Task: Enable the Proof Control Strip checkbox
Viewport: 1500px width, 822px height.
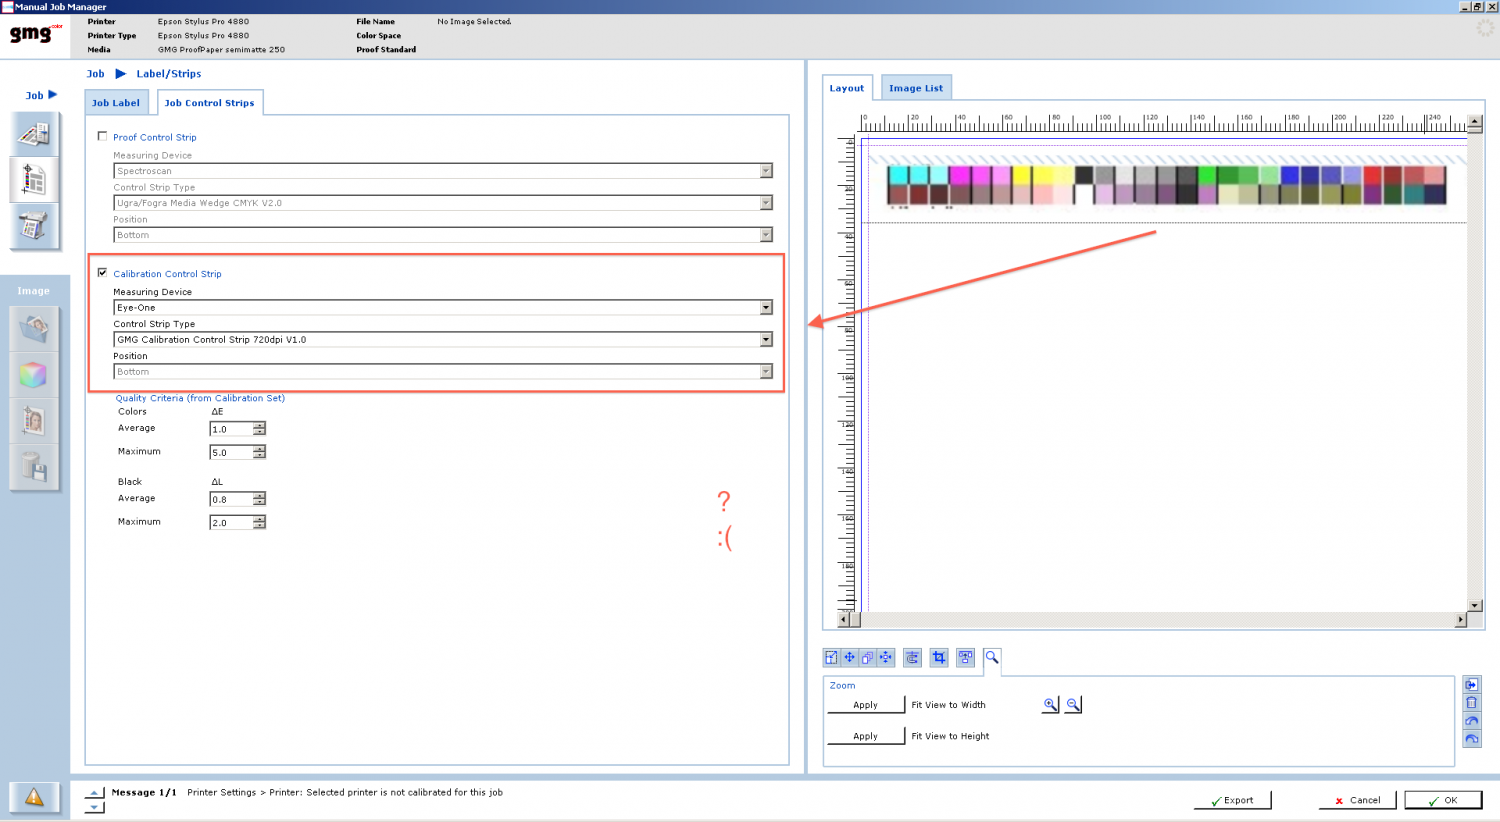Action: 102,136
